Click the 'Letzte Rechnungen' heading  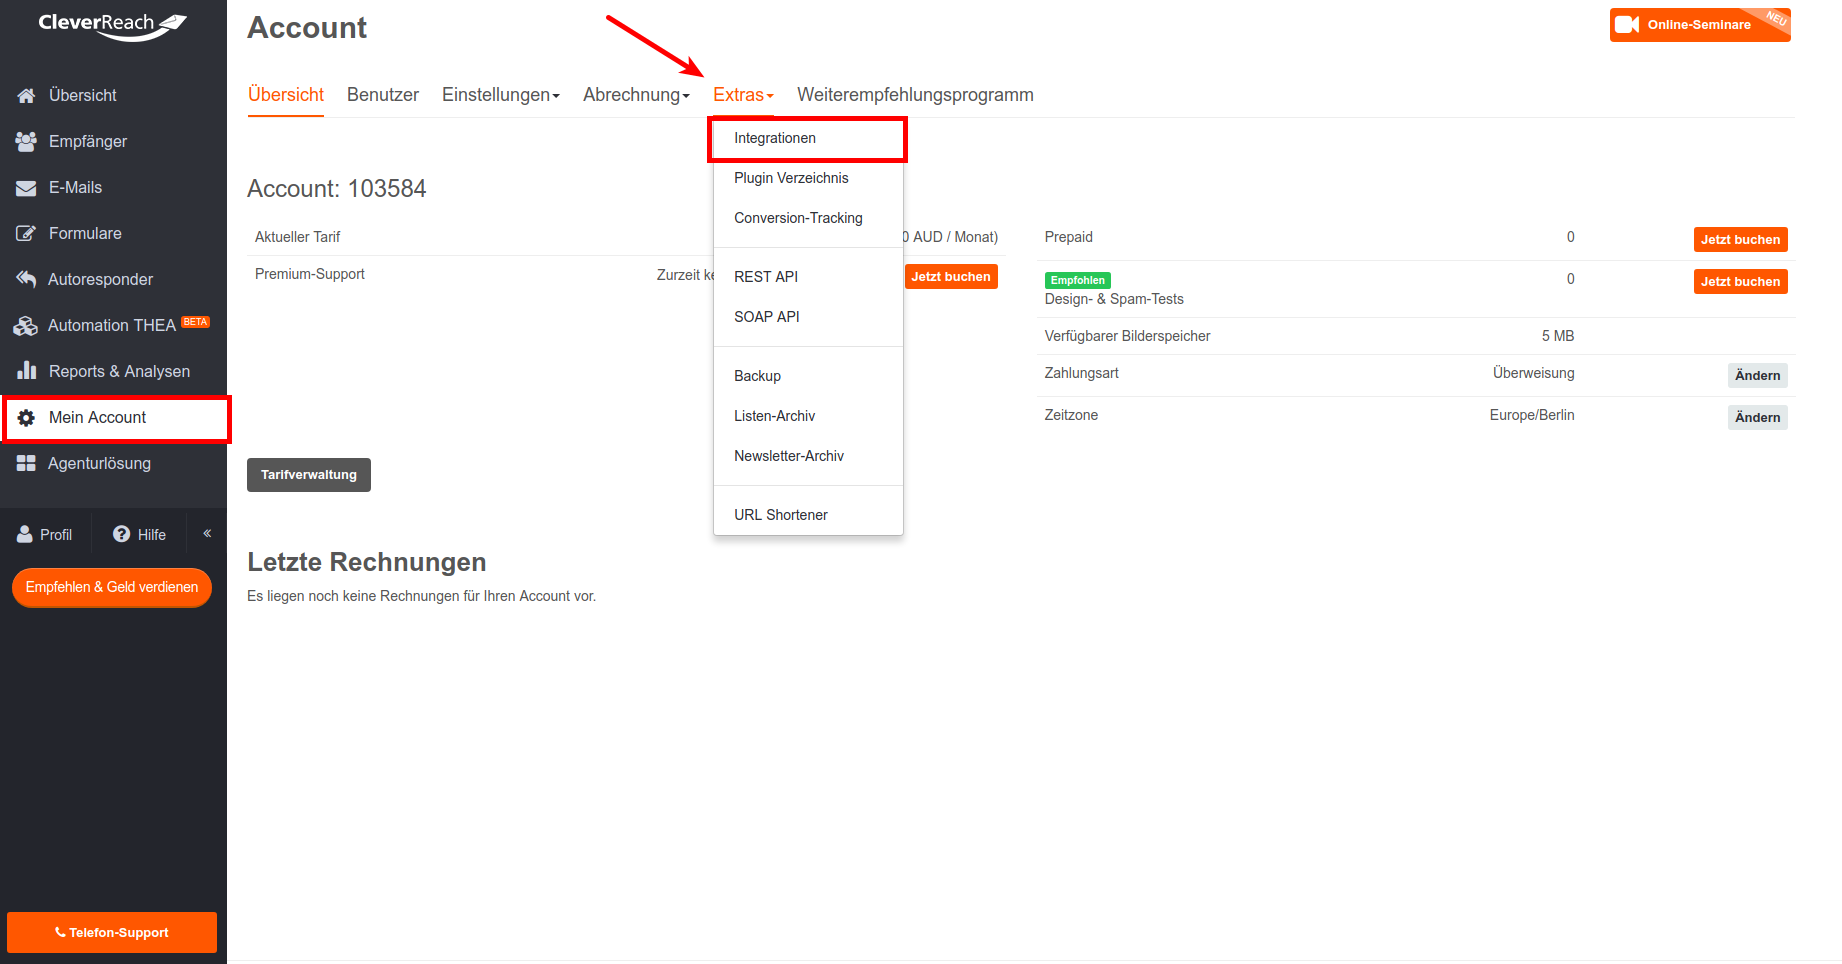(x=367, y=562)
